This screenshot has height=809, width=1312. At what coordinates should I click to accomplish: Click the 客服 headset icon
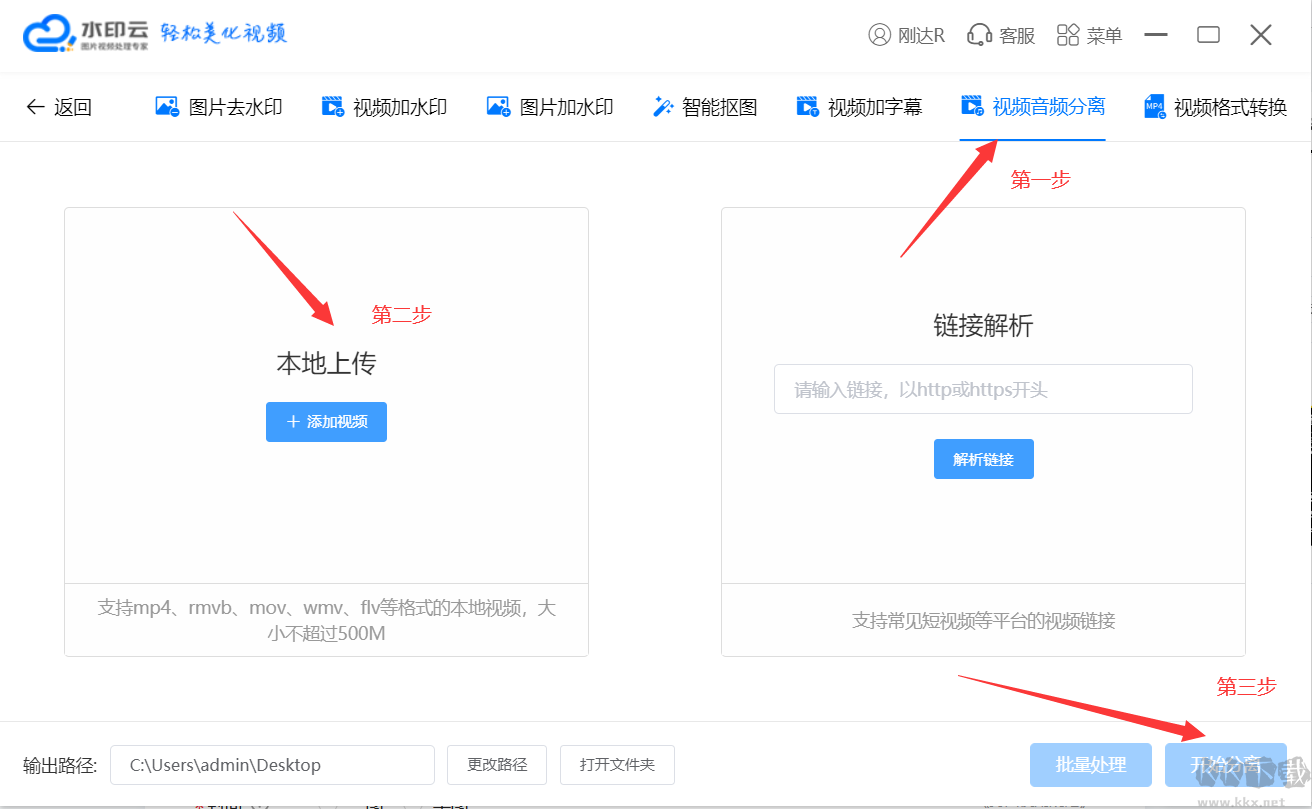click(x=979, y=35)
